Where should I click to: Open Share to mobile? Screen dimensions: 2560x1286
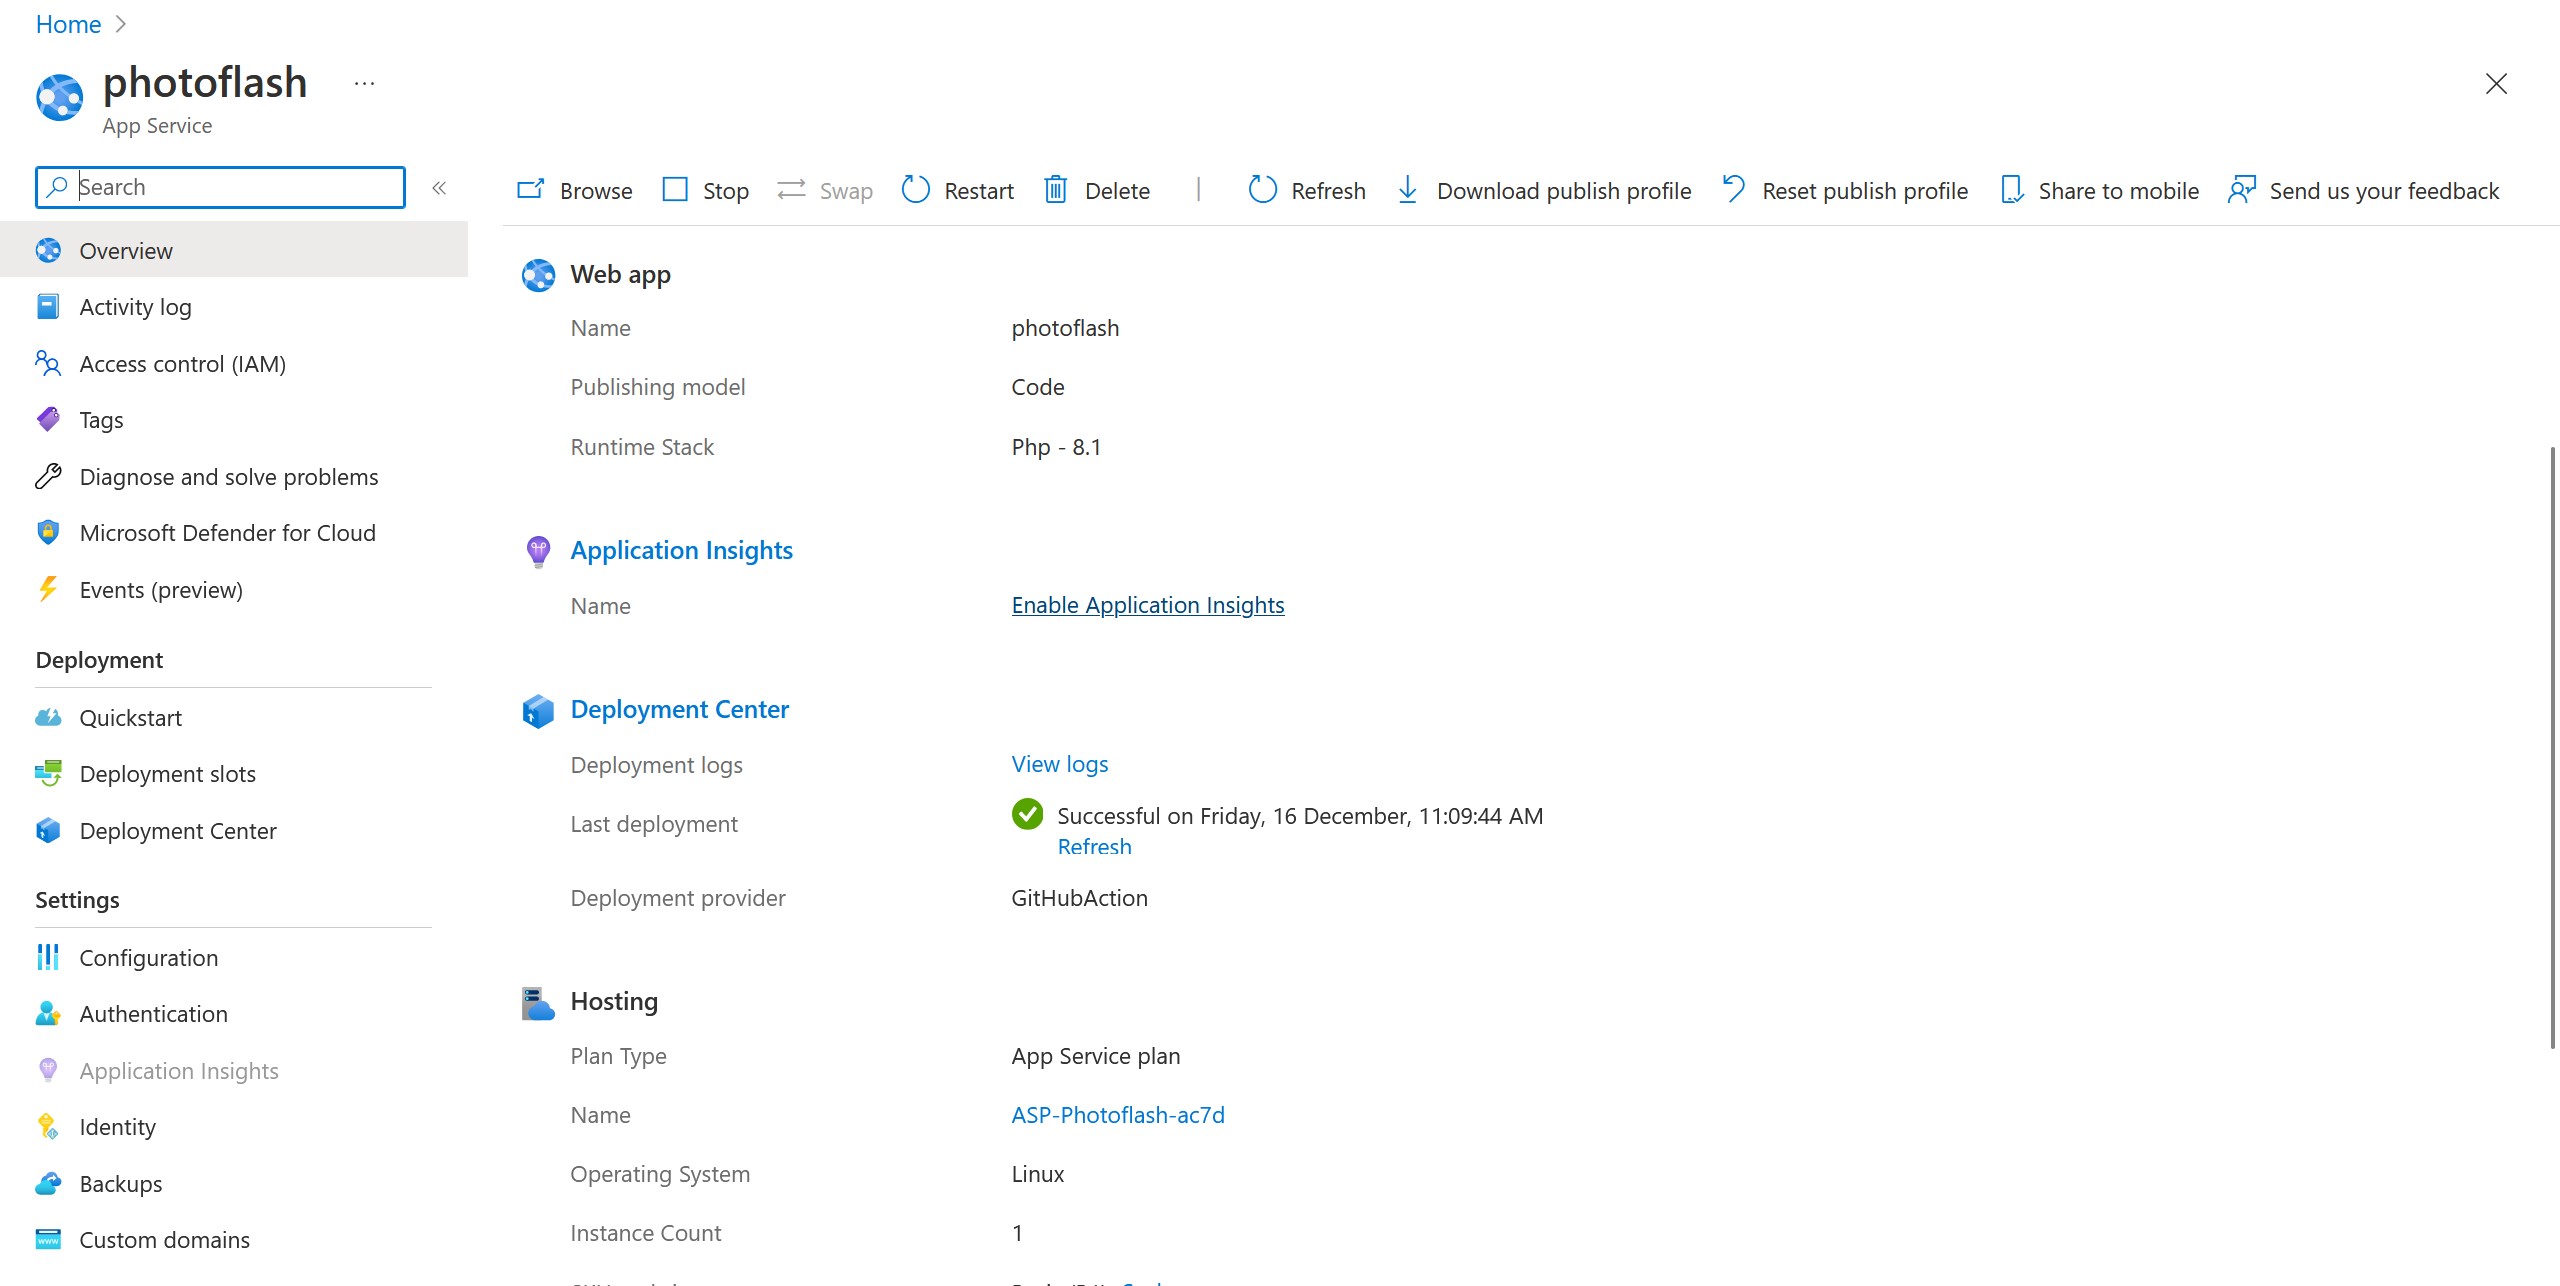tap(2100, 190)
